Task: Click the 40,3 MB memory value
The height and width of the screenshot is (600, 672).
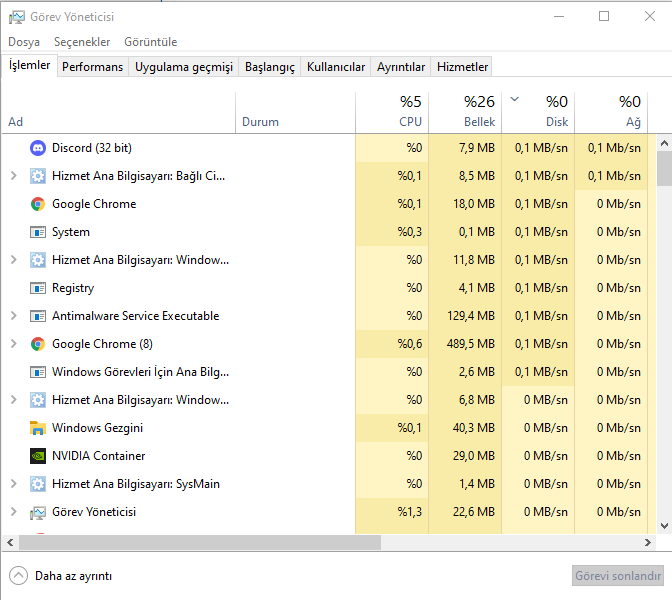Action: tap(474, 428)
